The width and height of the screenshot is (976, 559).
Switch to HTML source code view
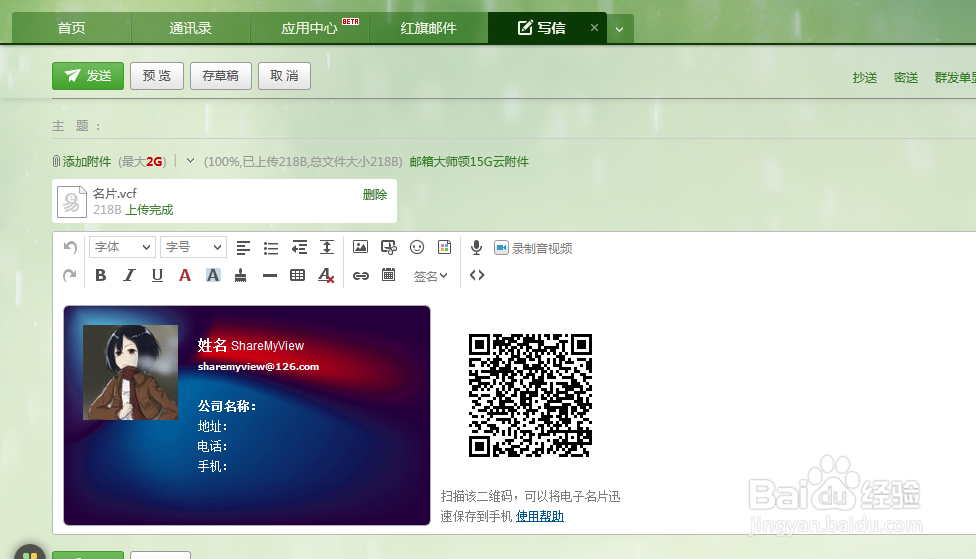(477, 275)
